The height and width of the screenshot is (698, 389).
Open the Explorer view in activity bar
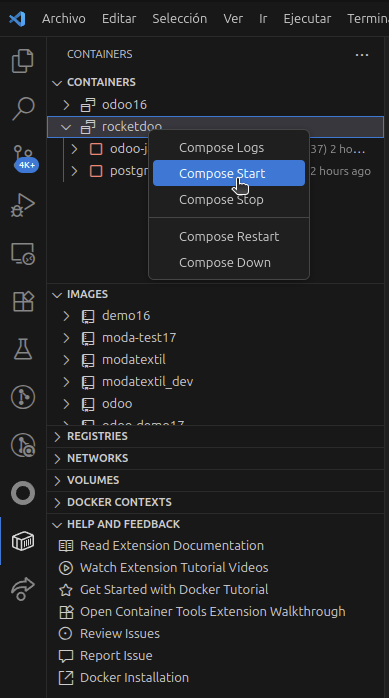(23, 61)
